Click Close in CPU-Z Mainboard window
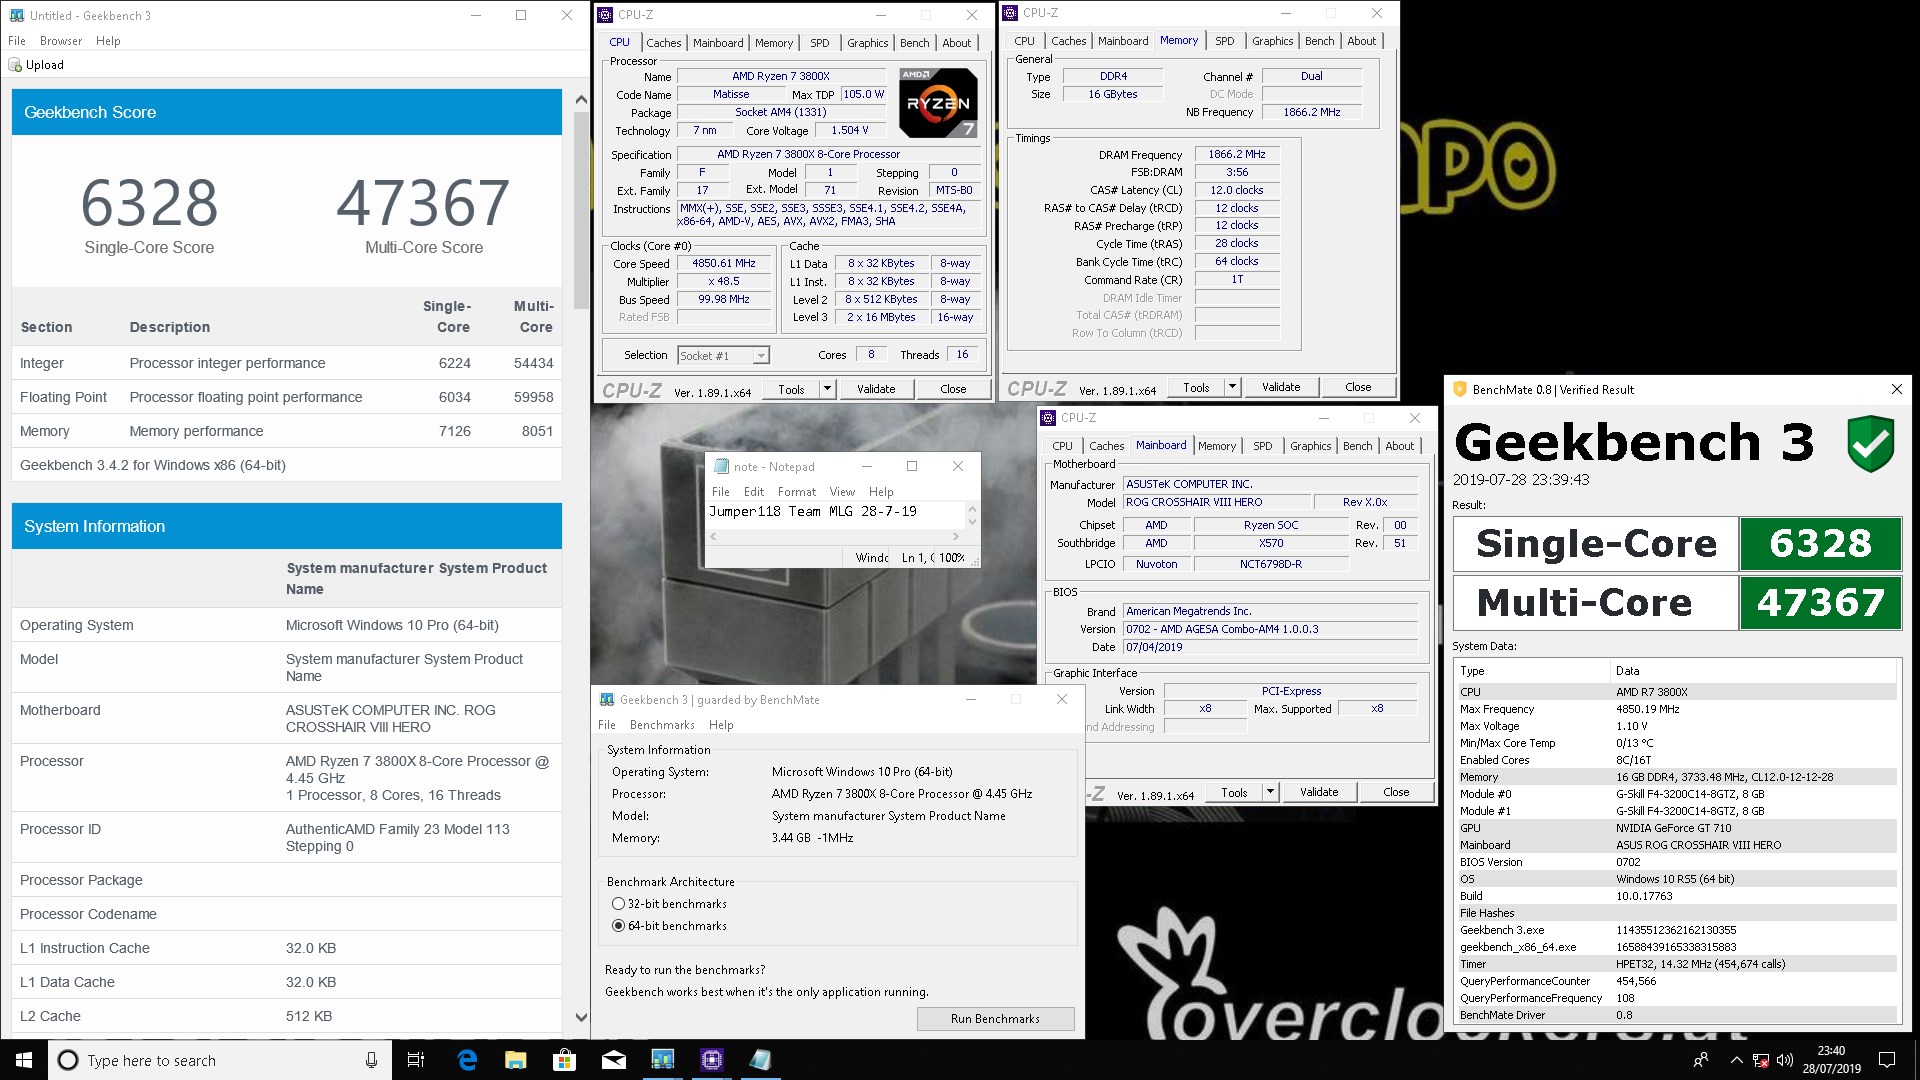 (x=1396, y=792)
